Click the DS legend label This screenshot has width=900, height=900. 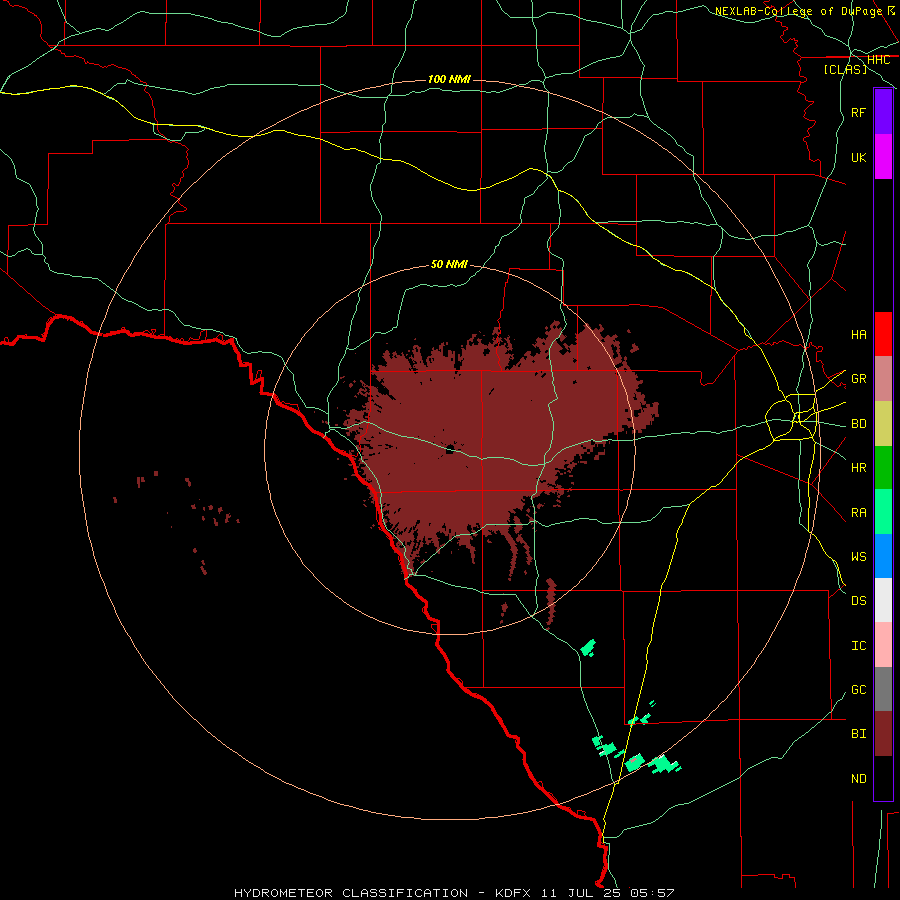(x=858, y=601)
